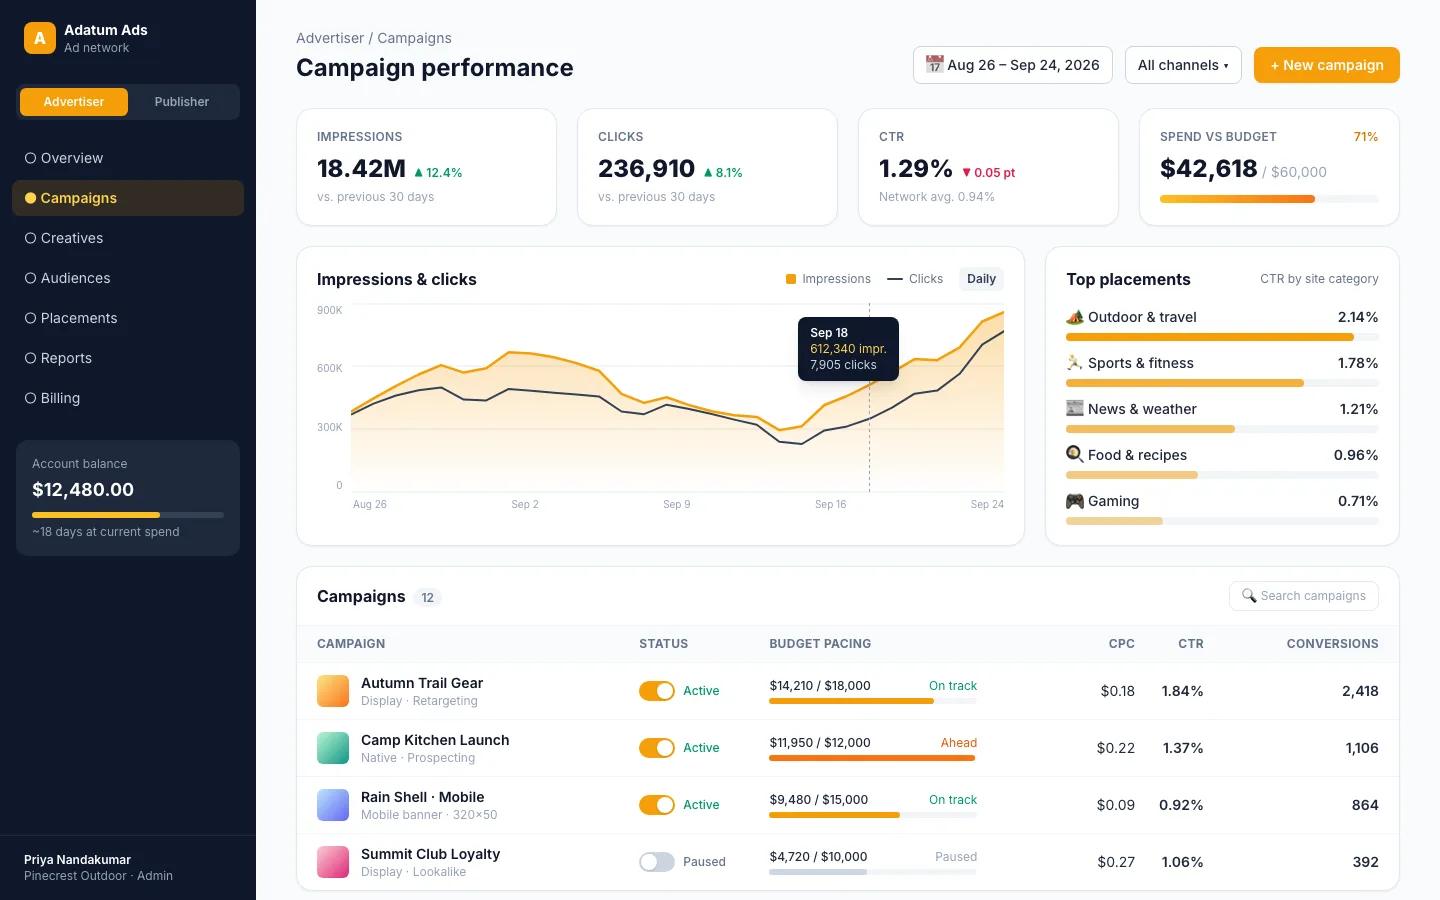Image resolution: width=1440 pixels, height=900 pixels.
Task: Click the Advertiser breadcrumb link
Action: [330, 38]
